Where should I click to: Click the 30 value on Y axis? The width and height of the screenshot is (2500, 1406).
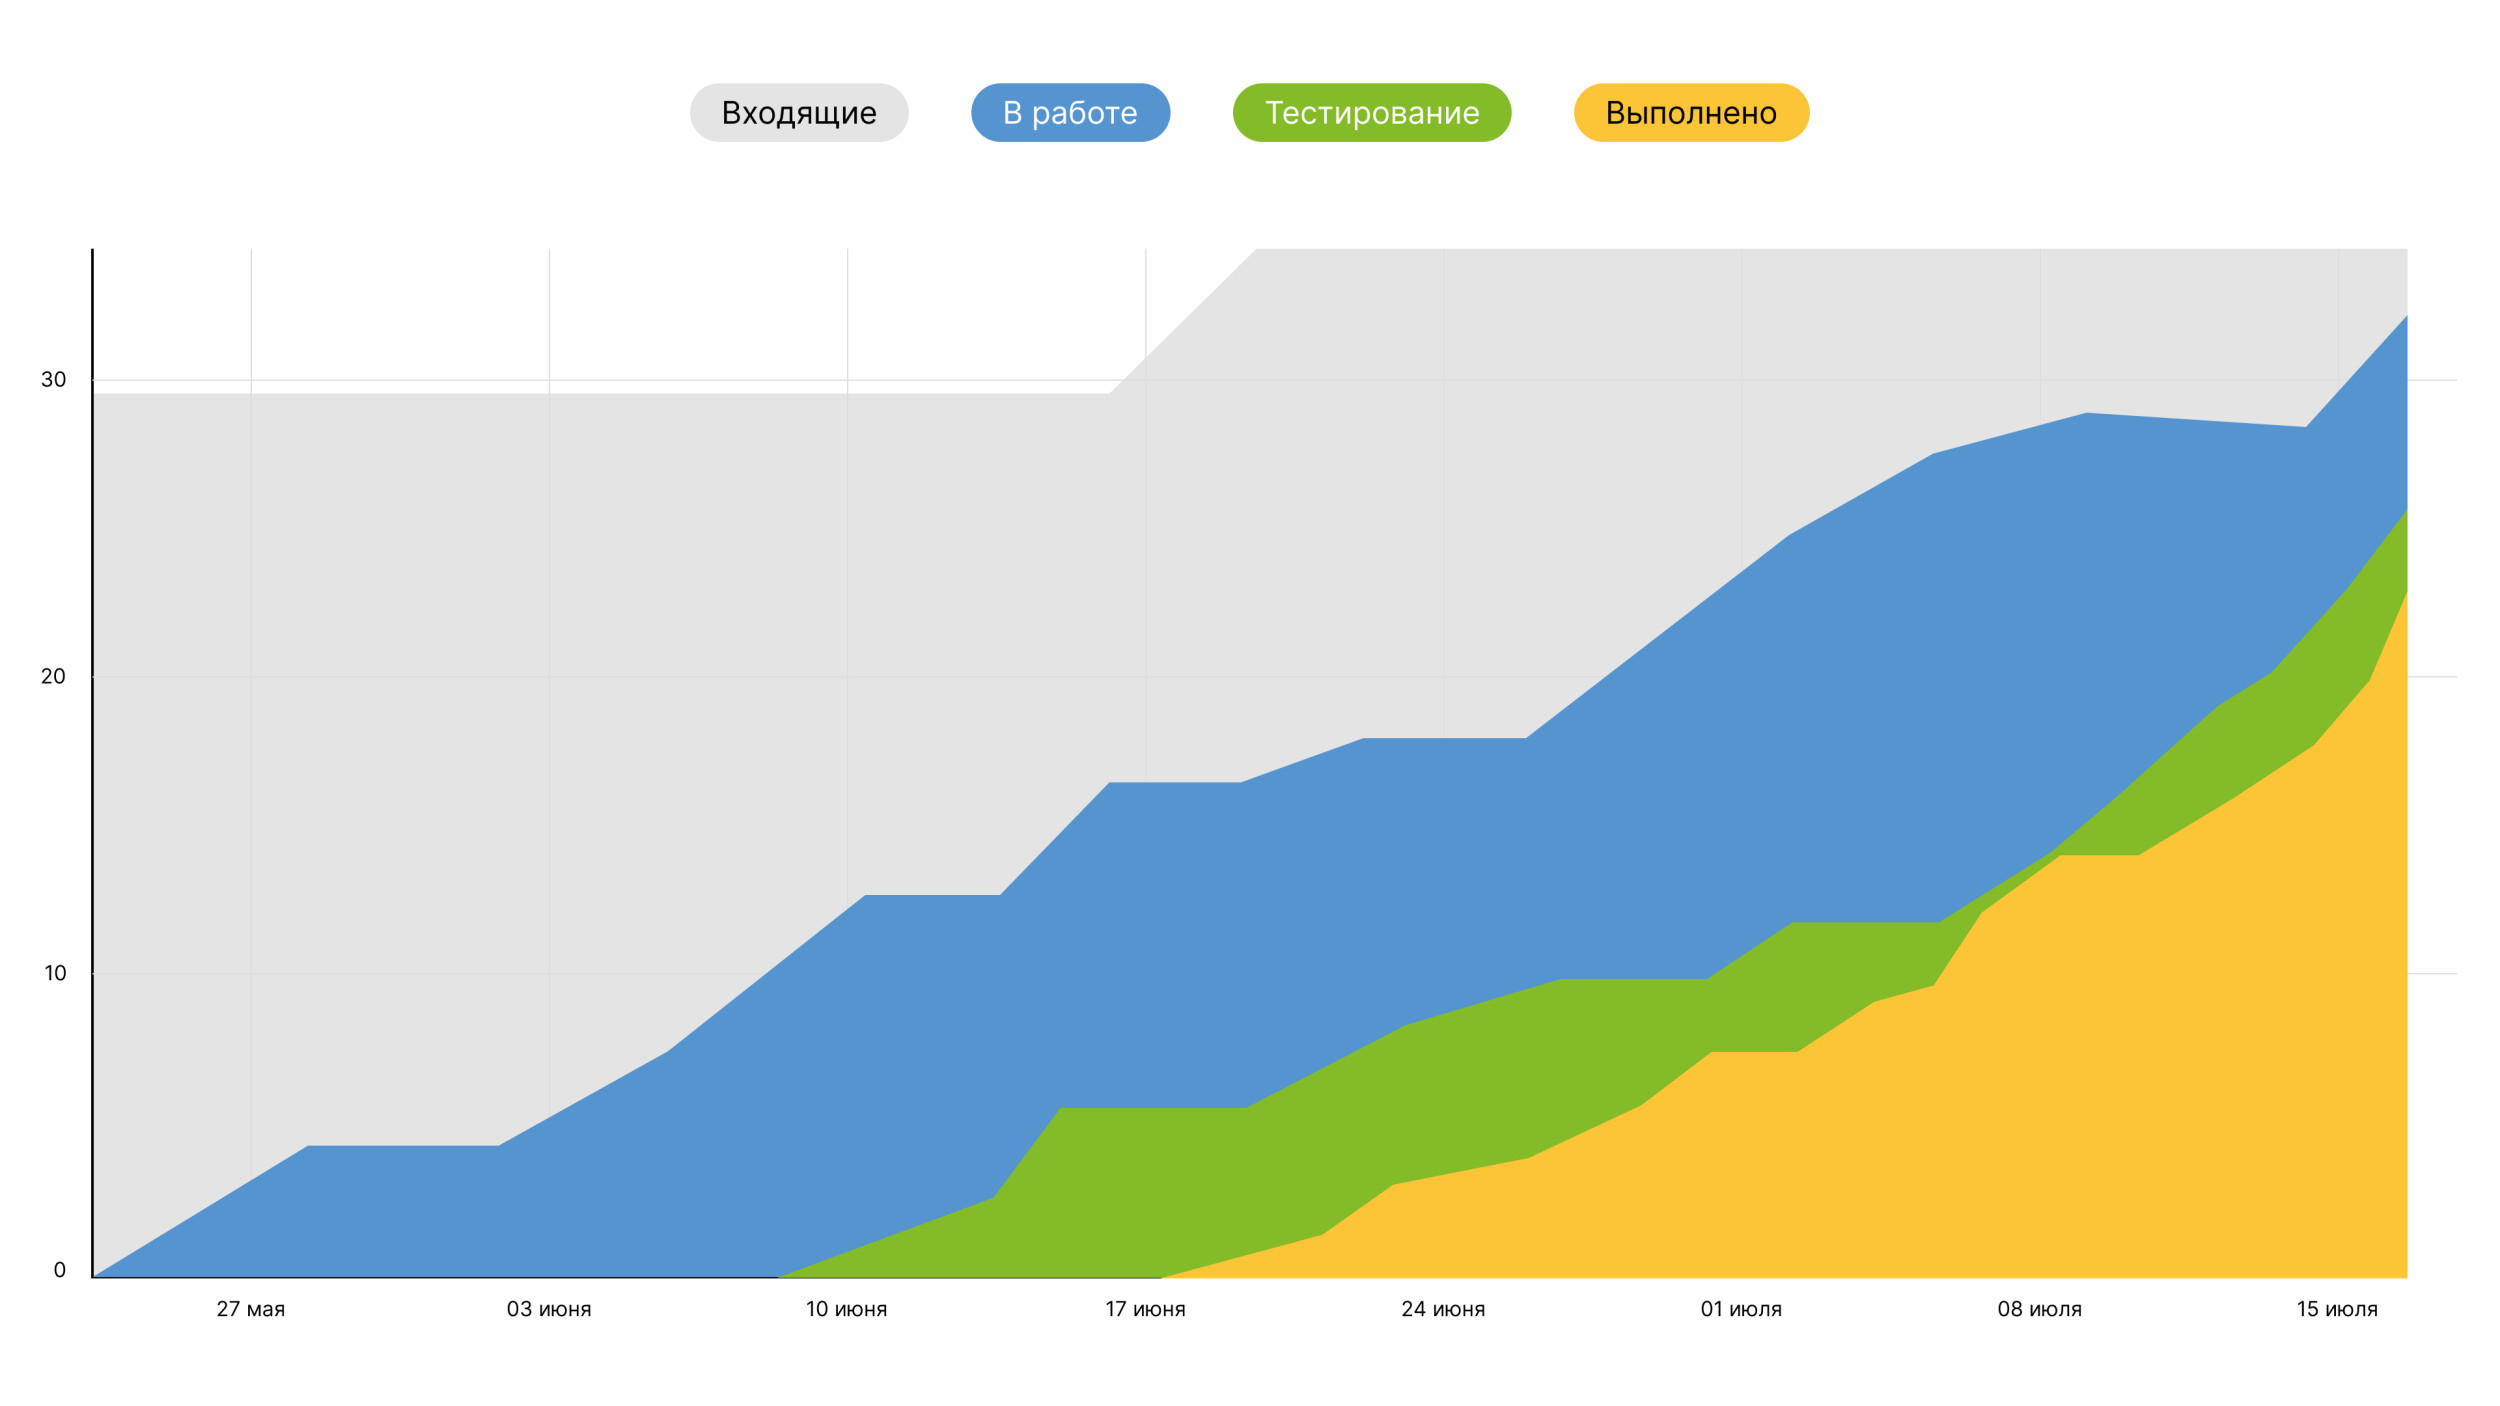point(53,380)
